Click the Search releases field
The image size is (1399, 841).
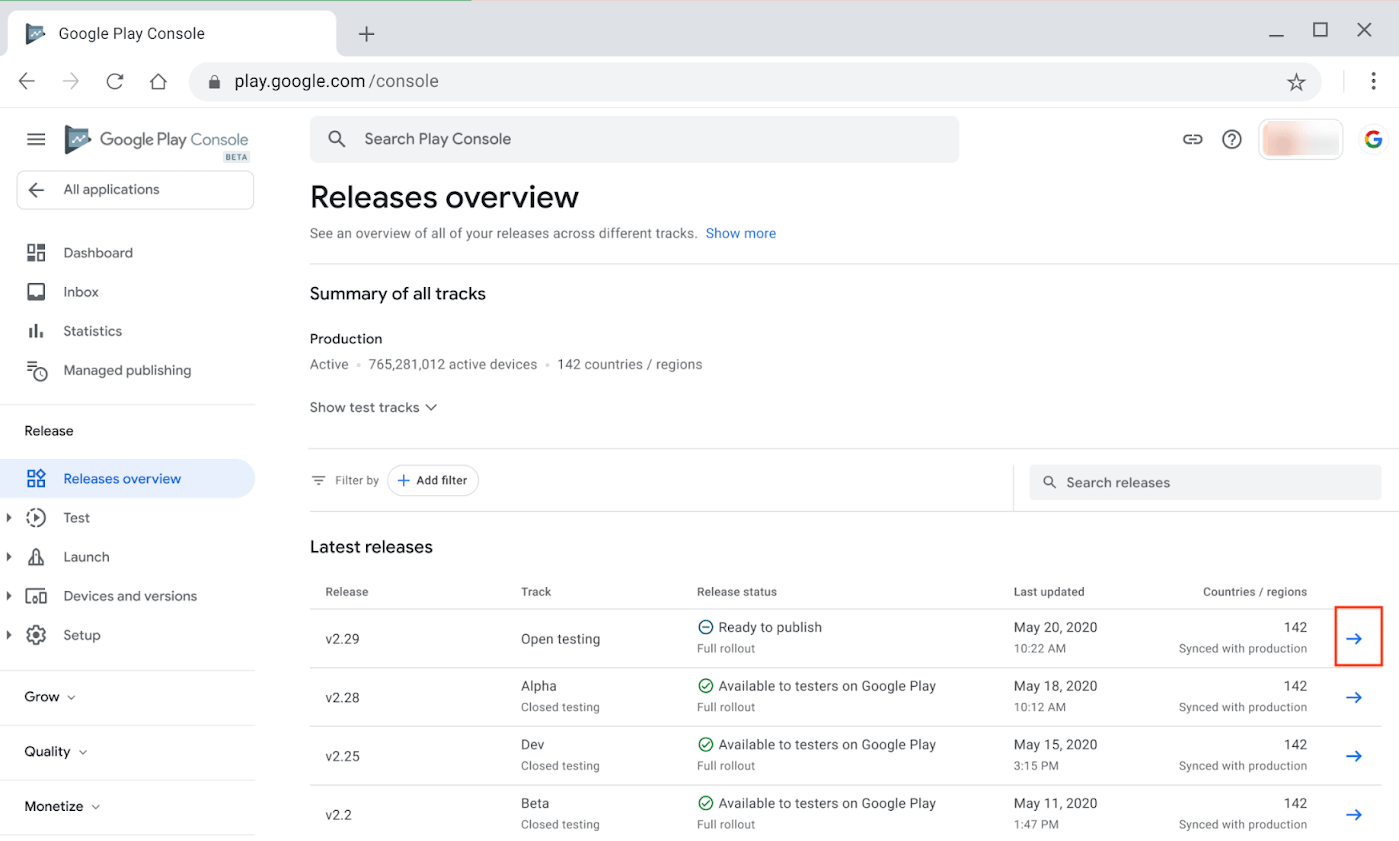pyautogui.click(x=1205, y=482)
